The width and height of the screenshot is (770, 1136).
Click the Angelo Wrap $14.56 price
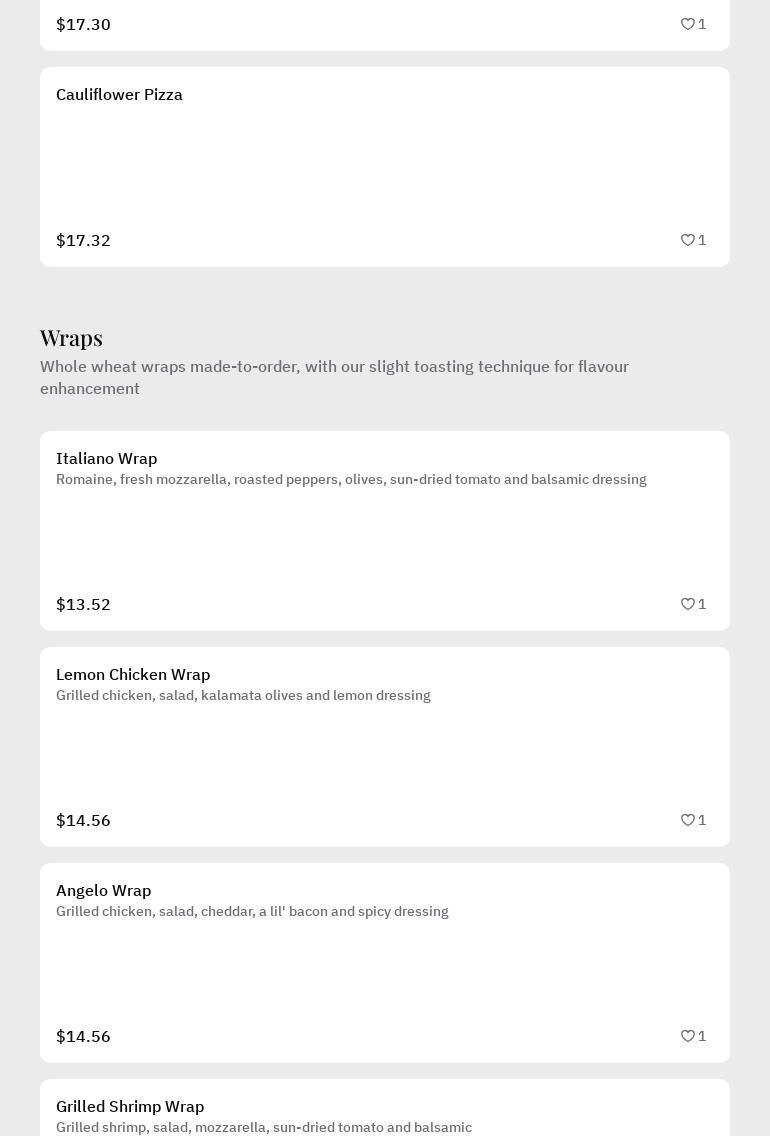click(x=83, y=1037)
